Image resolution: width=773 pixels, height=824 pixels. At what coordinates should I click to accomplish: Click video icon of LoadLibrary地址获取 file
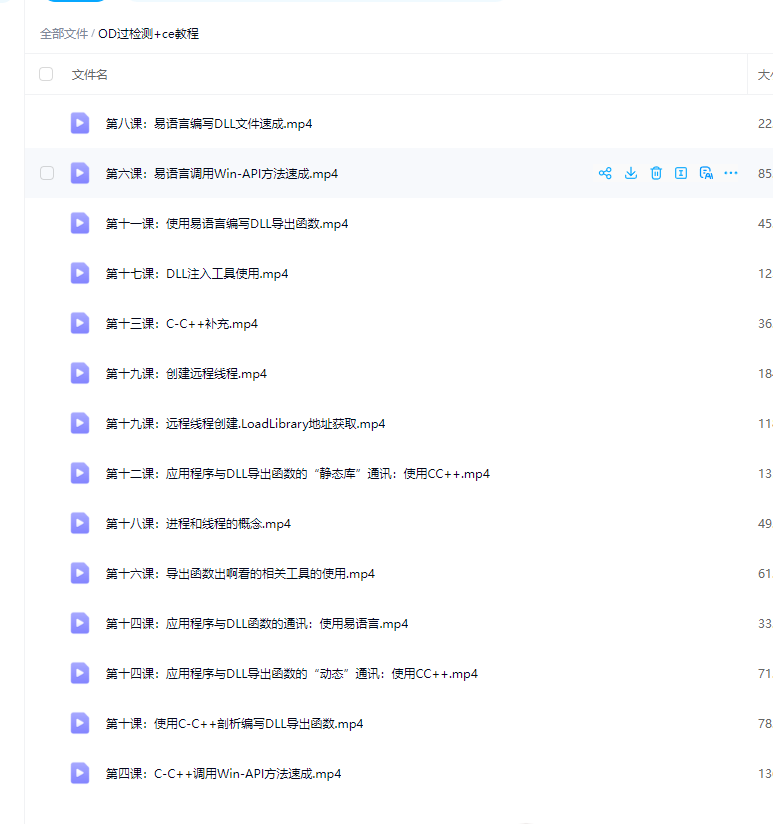(80, 423)
